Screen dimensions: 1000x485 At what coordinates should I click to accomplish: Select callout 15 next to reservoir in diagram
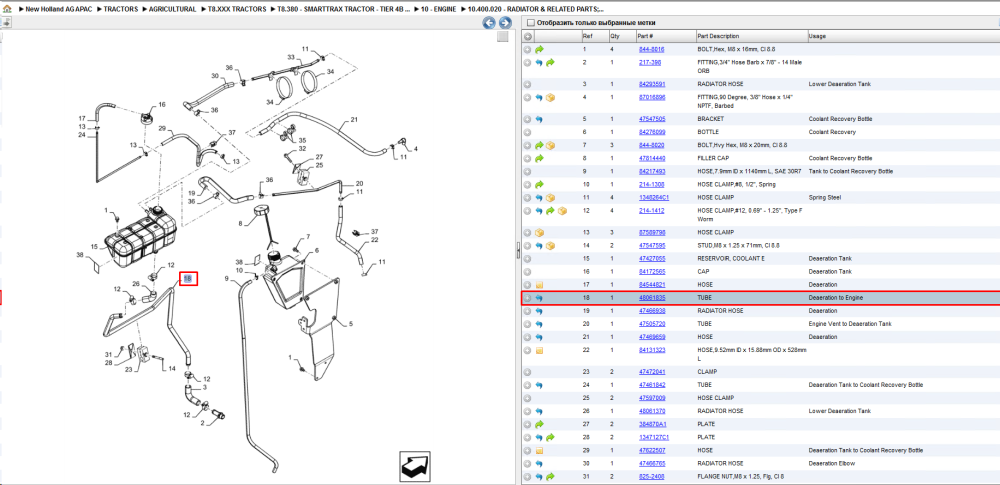(x=94, y=246)
